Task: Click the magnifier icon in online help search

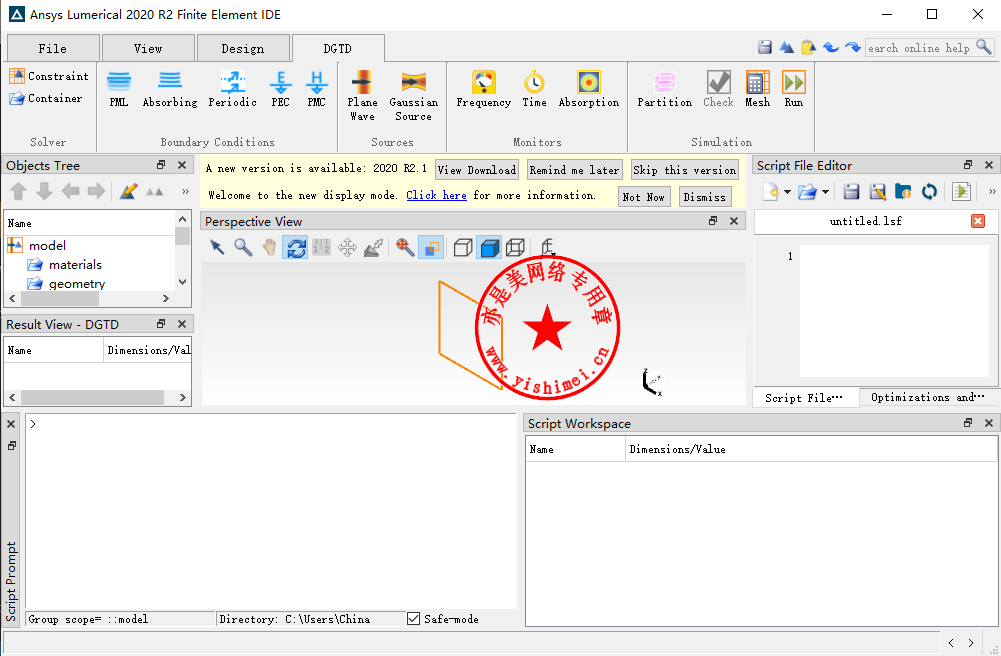Action: [984, 47]
